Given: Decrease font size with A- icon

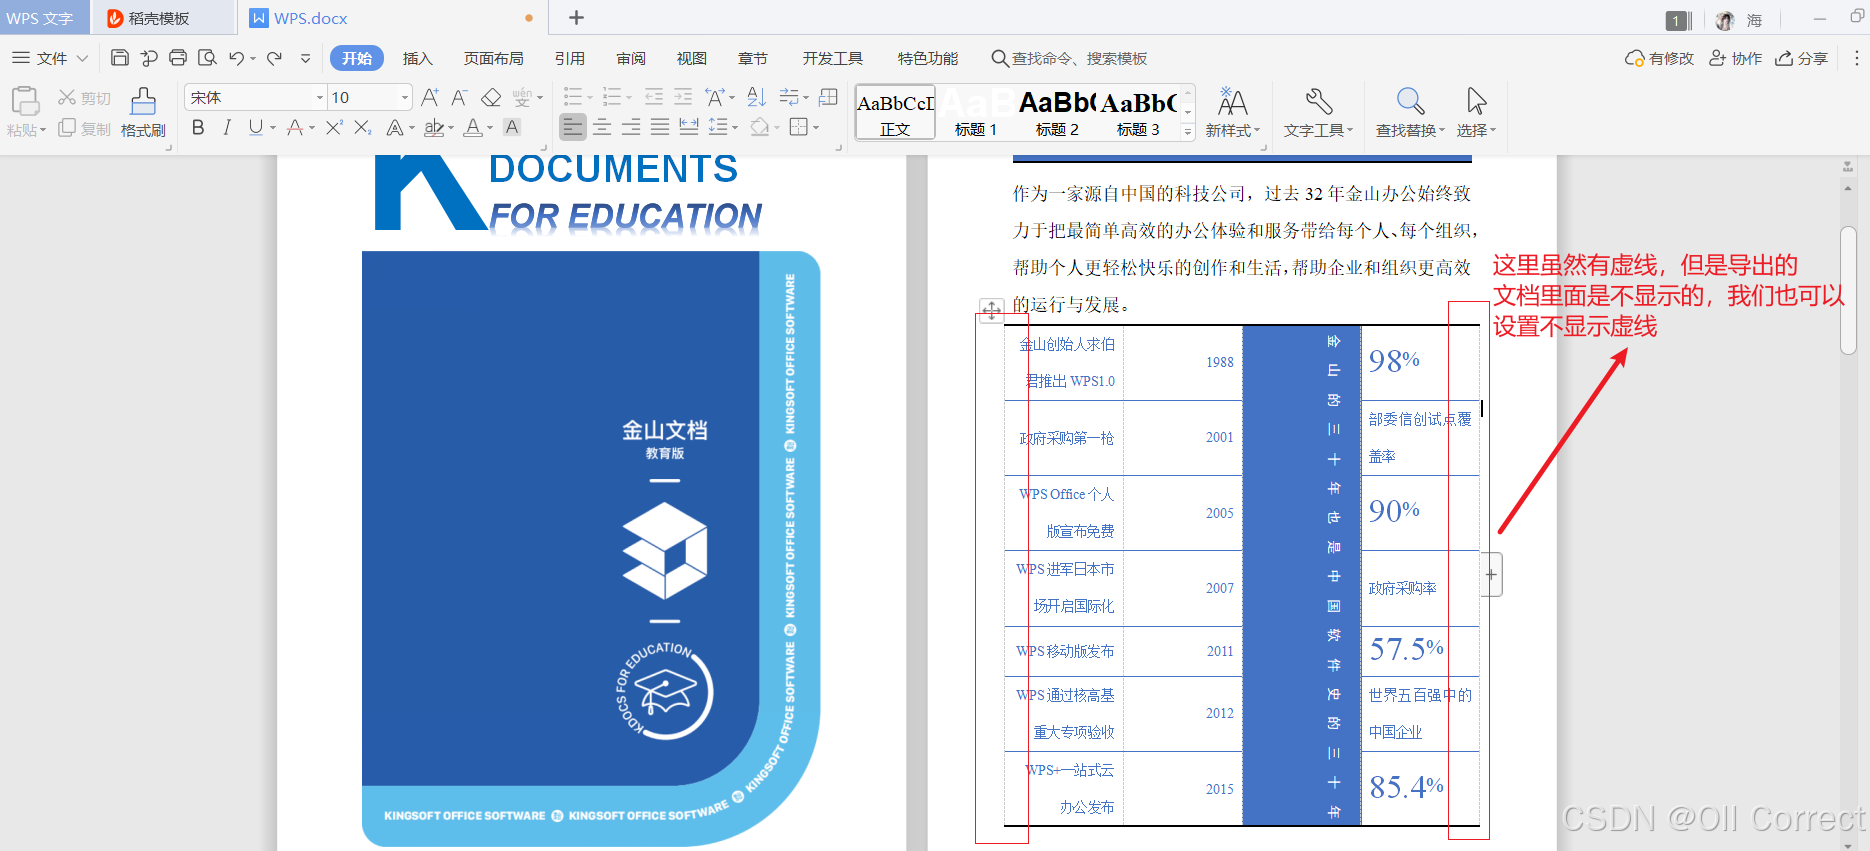Looking at the screenshot, I should [459, 97].
